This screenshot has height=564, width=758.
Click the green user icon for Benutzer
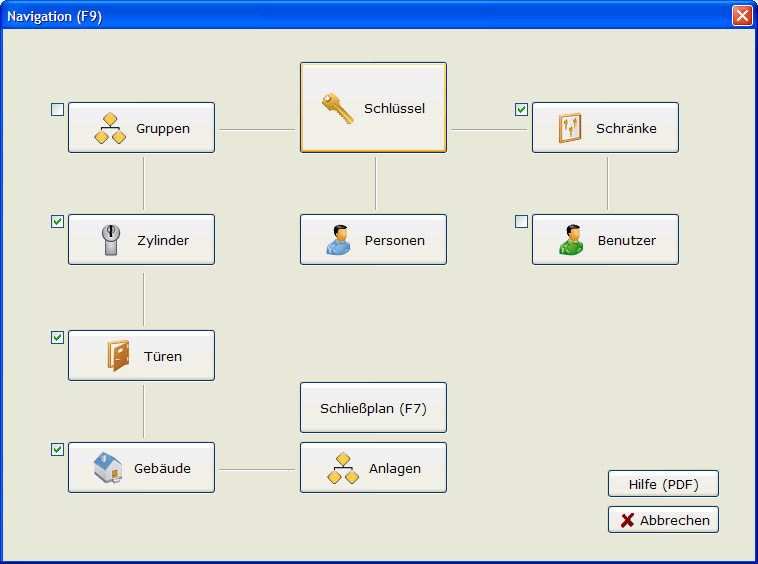pyautogui.click(x=571, y=240)
